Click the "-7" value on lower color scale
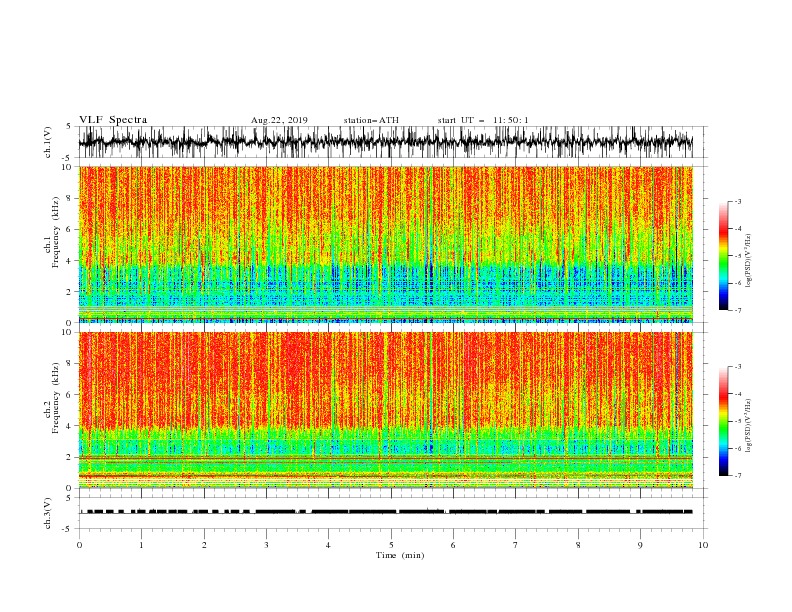Image resolution: width=792 pixels, height=612 pixels. pyautogui.click(x=737, y=476)
